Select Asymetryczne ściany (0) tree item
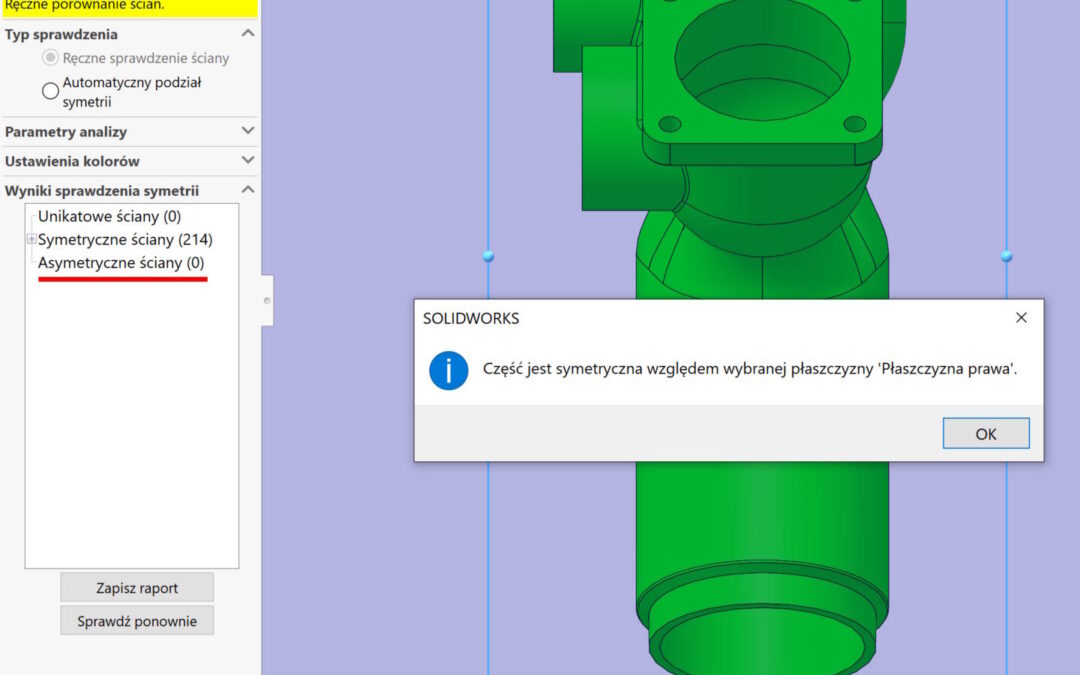The height and width of the screenshot is (675, 1080). [x=120, y=262]
